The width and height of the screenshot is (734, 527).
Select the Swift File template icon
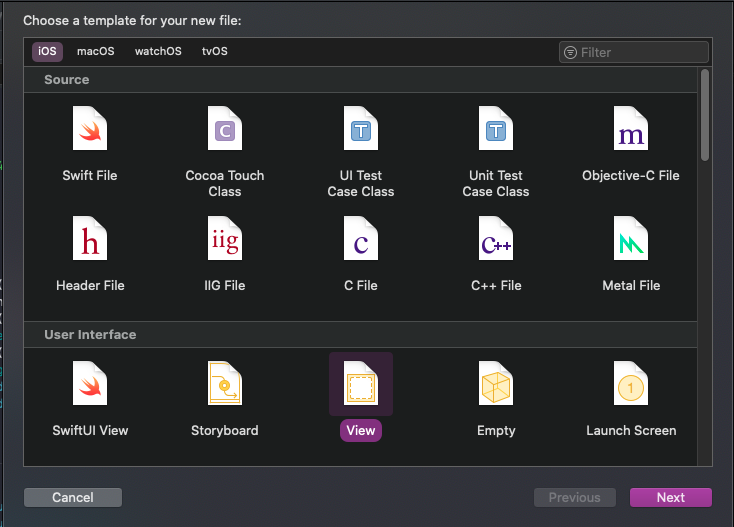click(x=90, y=129)
